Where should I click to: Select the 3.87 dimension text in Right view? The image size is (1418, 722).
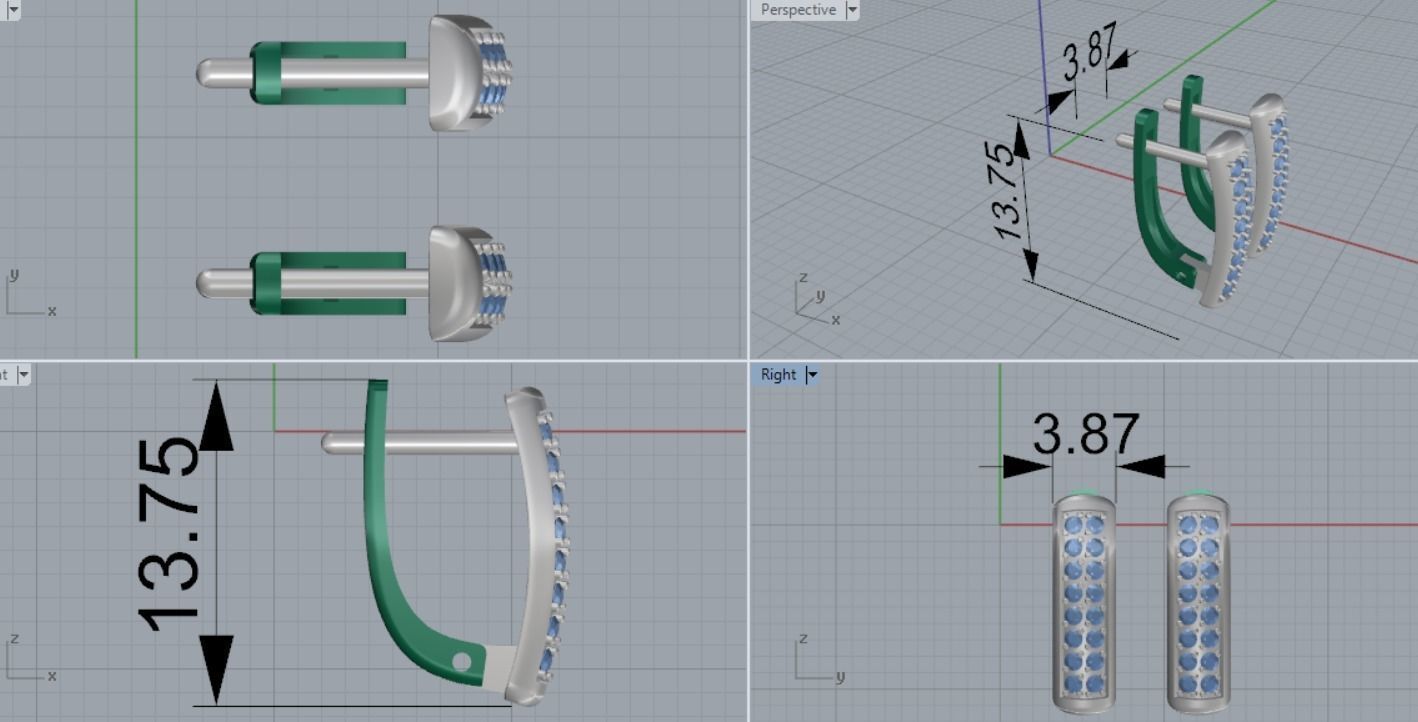coord(1085,435)
